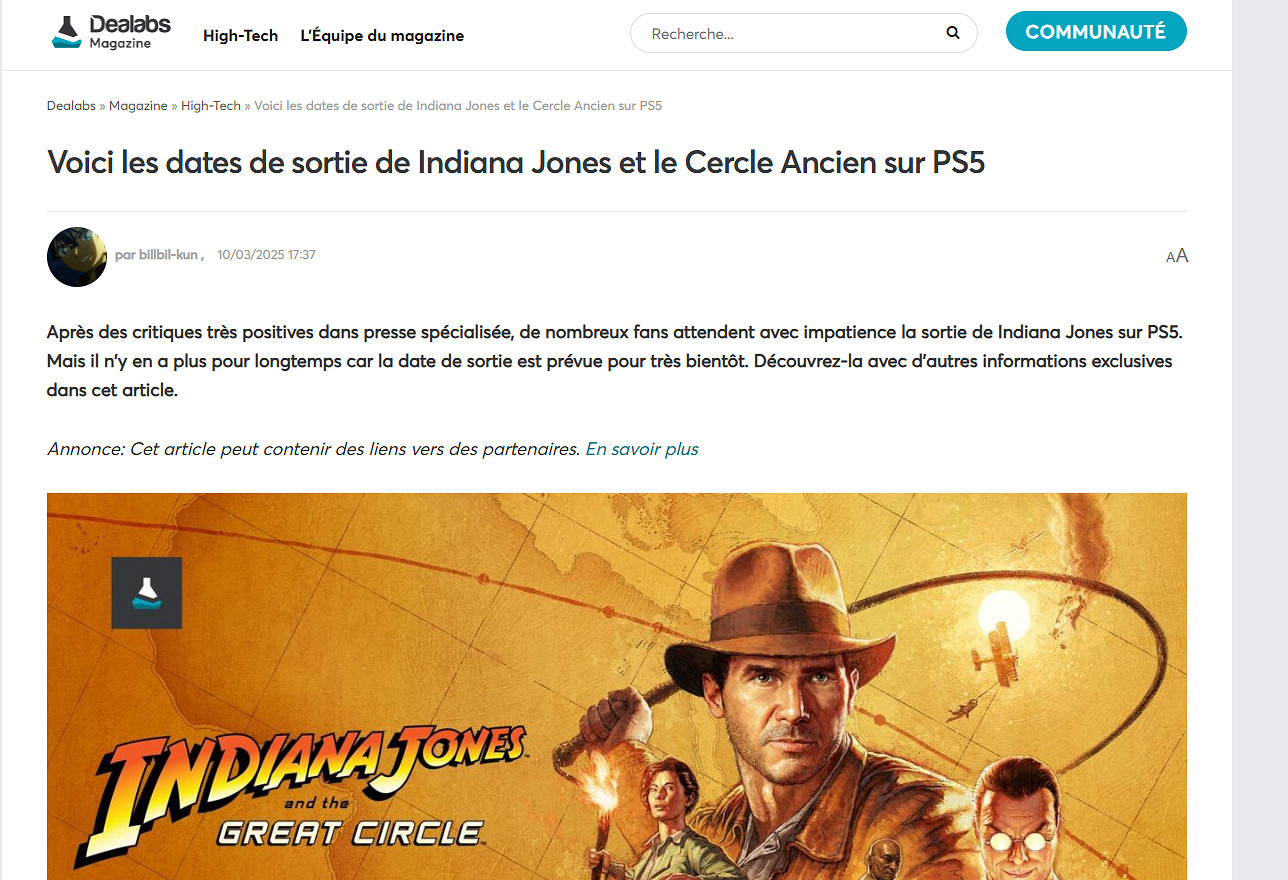Open L'Équipe du magazine menu
Screen dimensions: 1288x880
pos(382,35)
